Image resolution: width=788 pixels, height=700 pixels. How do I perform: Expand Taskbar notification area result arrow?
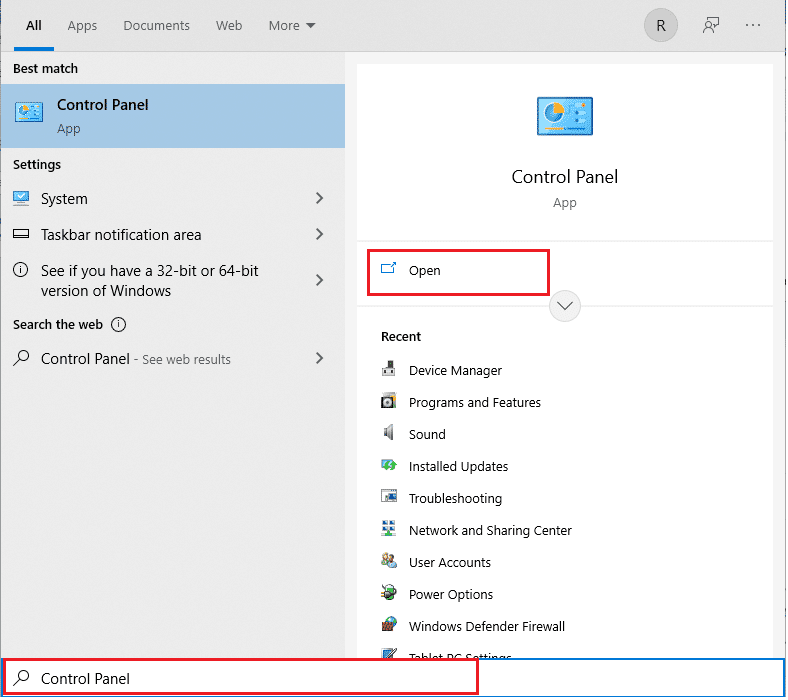pyautogui.click(x=319, y=235)
